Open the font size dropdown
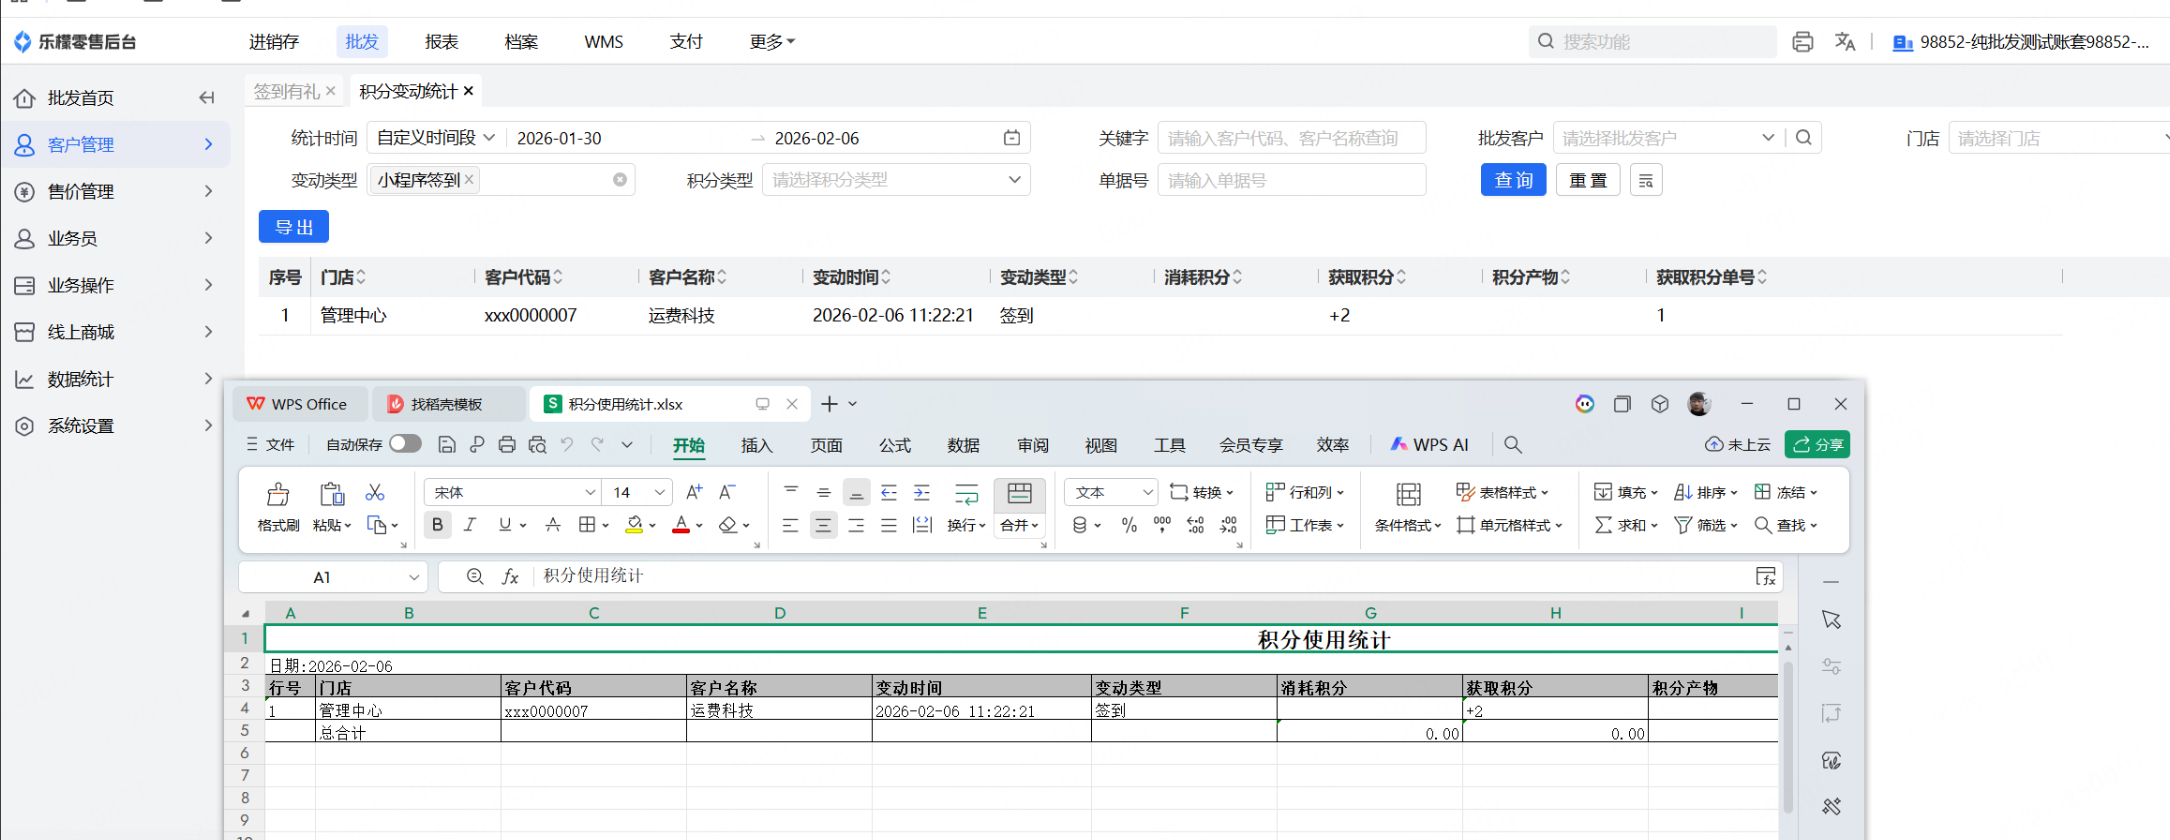Screen dimensions: 2170x840 coord(660,492)
